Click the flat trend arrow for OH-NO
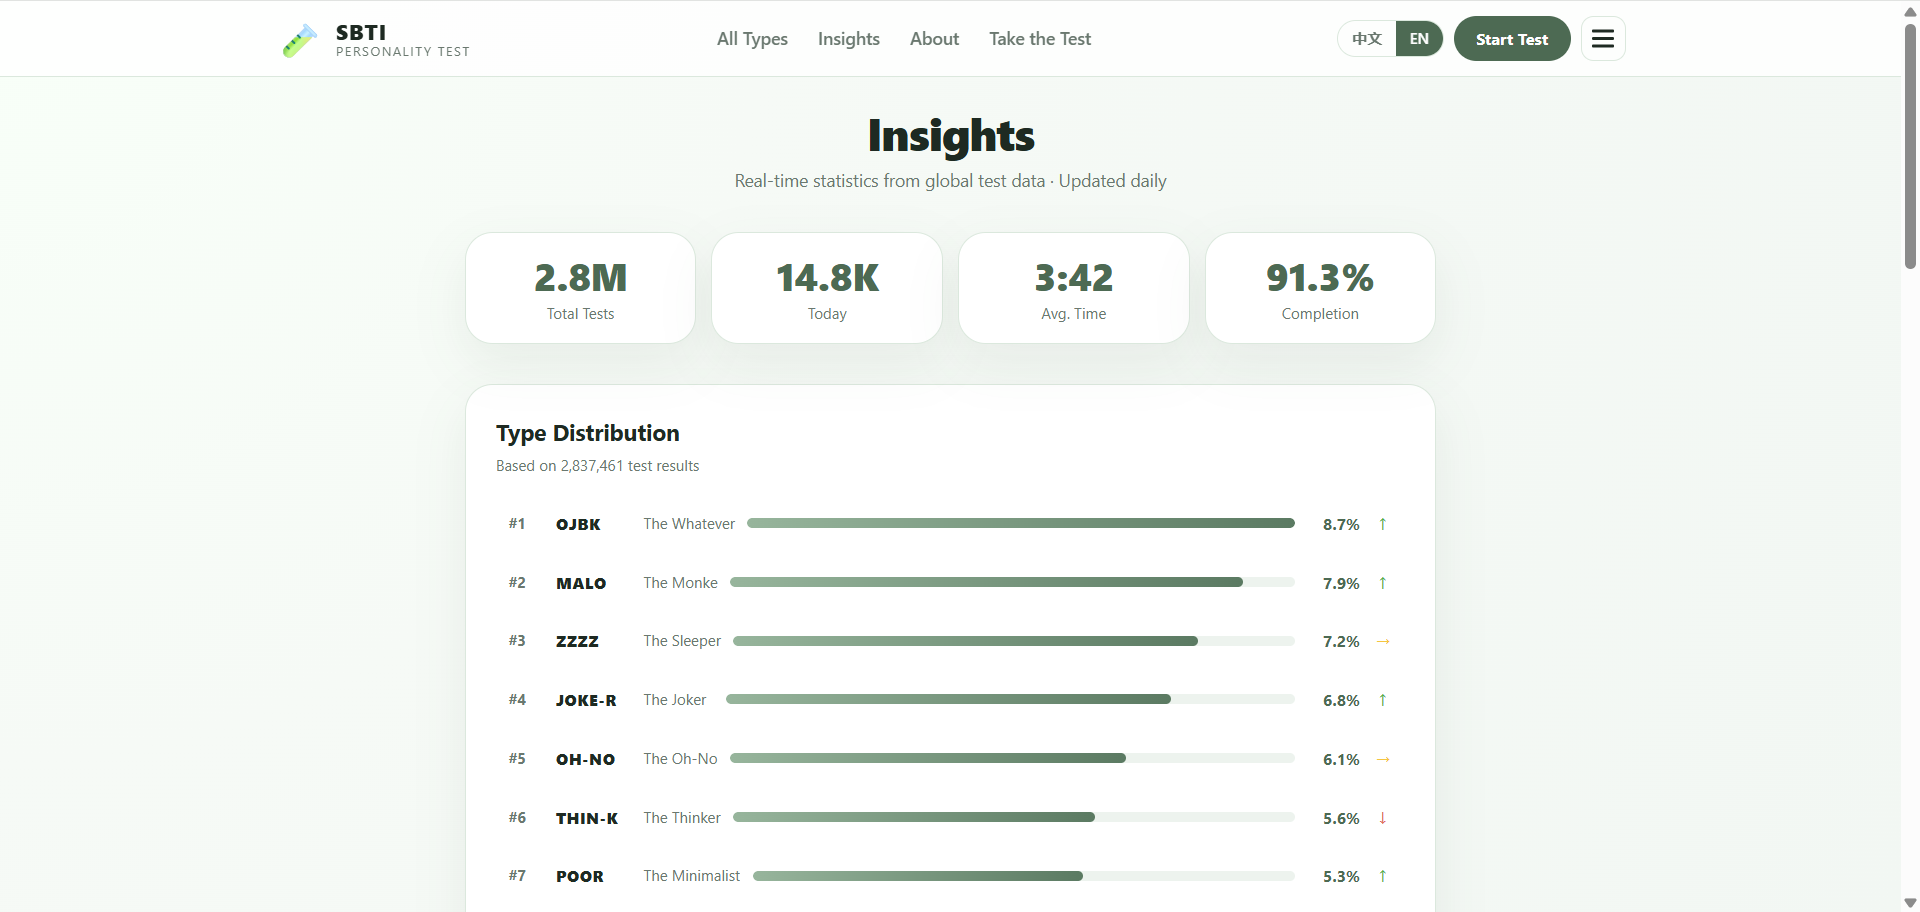The image size is (1920, 912). click(x=1383, y=759)
